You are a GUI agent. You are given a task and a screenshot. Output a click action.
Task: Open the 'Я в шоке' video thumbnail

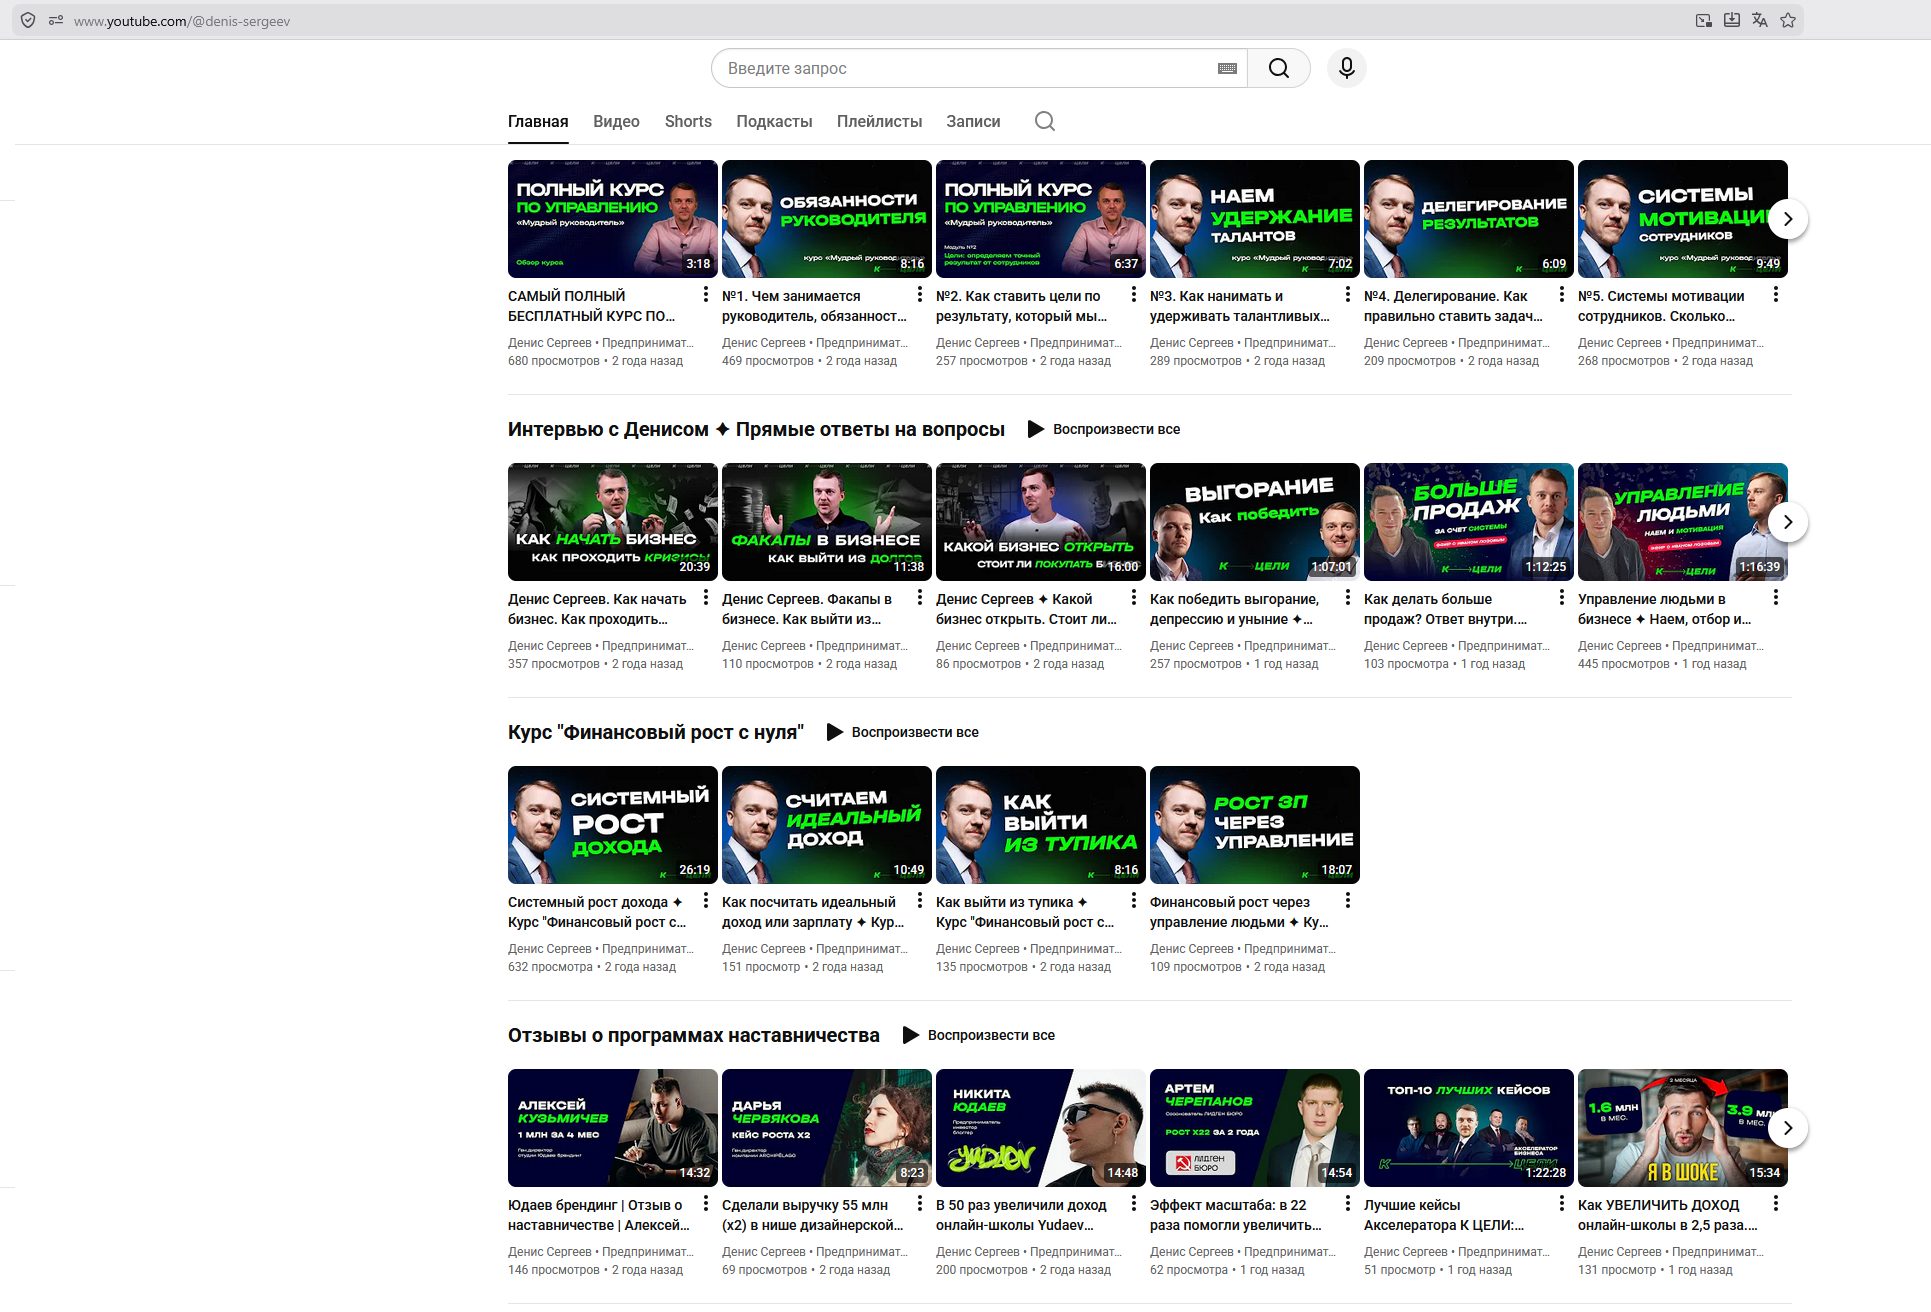[x=1682, y=1127]
